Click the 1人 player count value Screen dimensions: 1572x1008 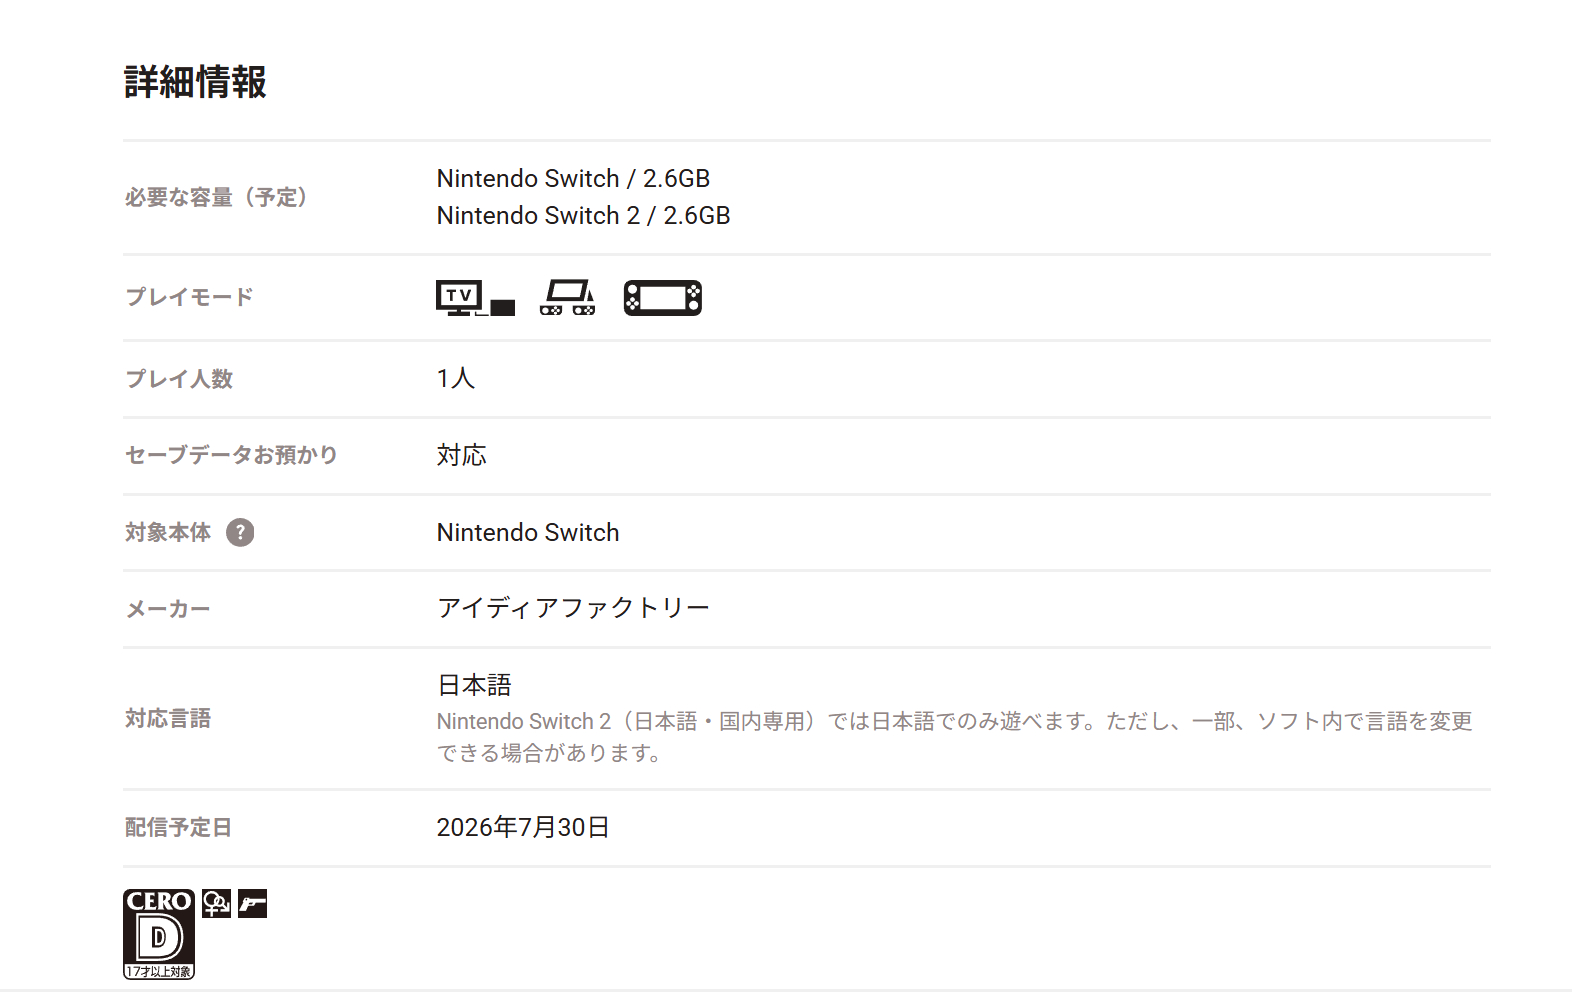456,379
